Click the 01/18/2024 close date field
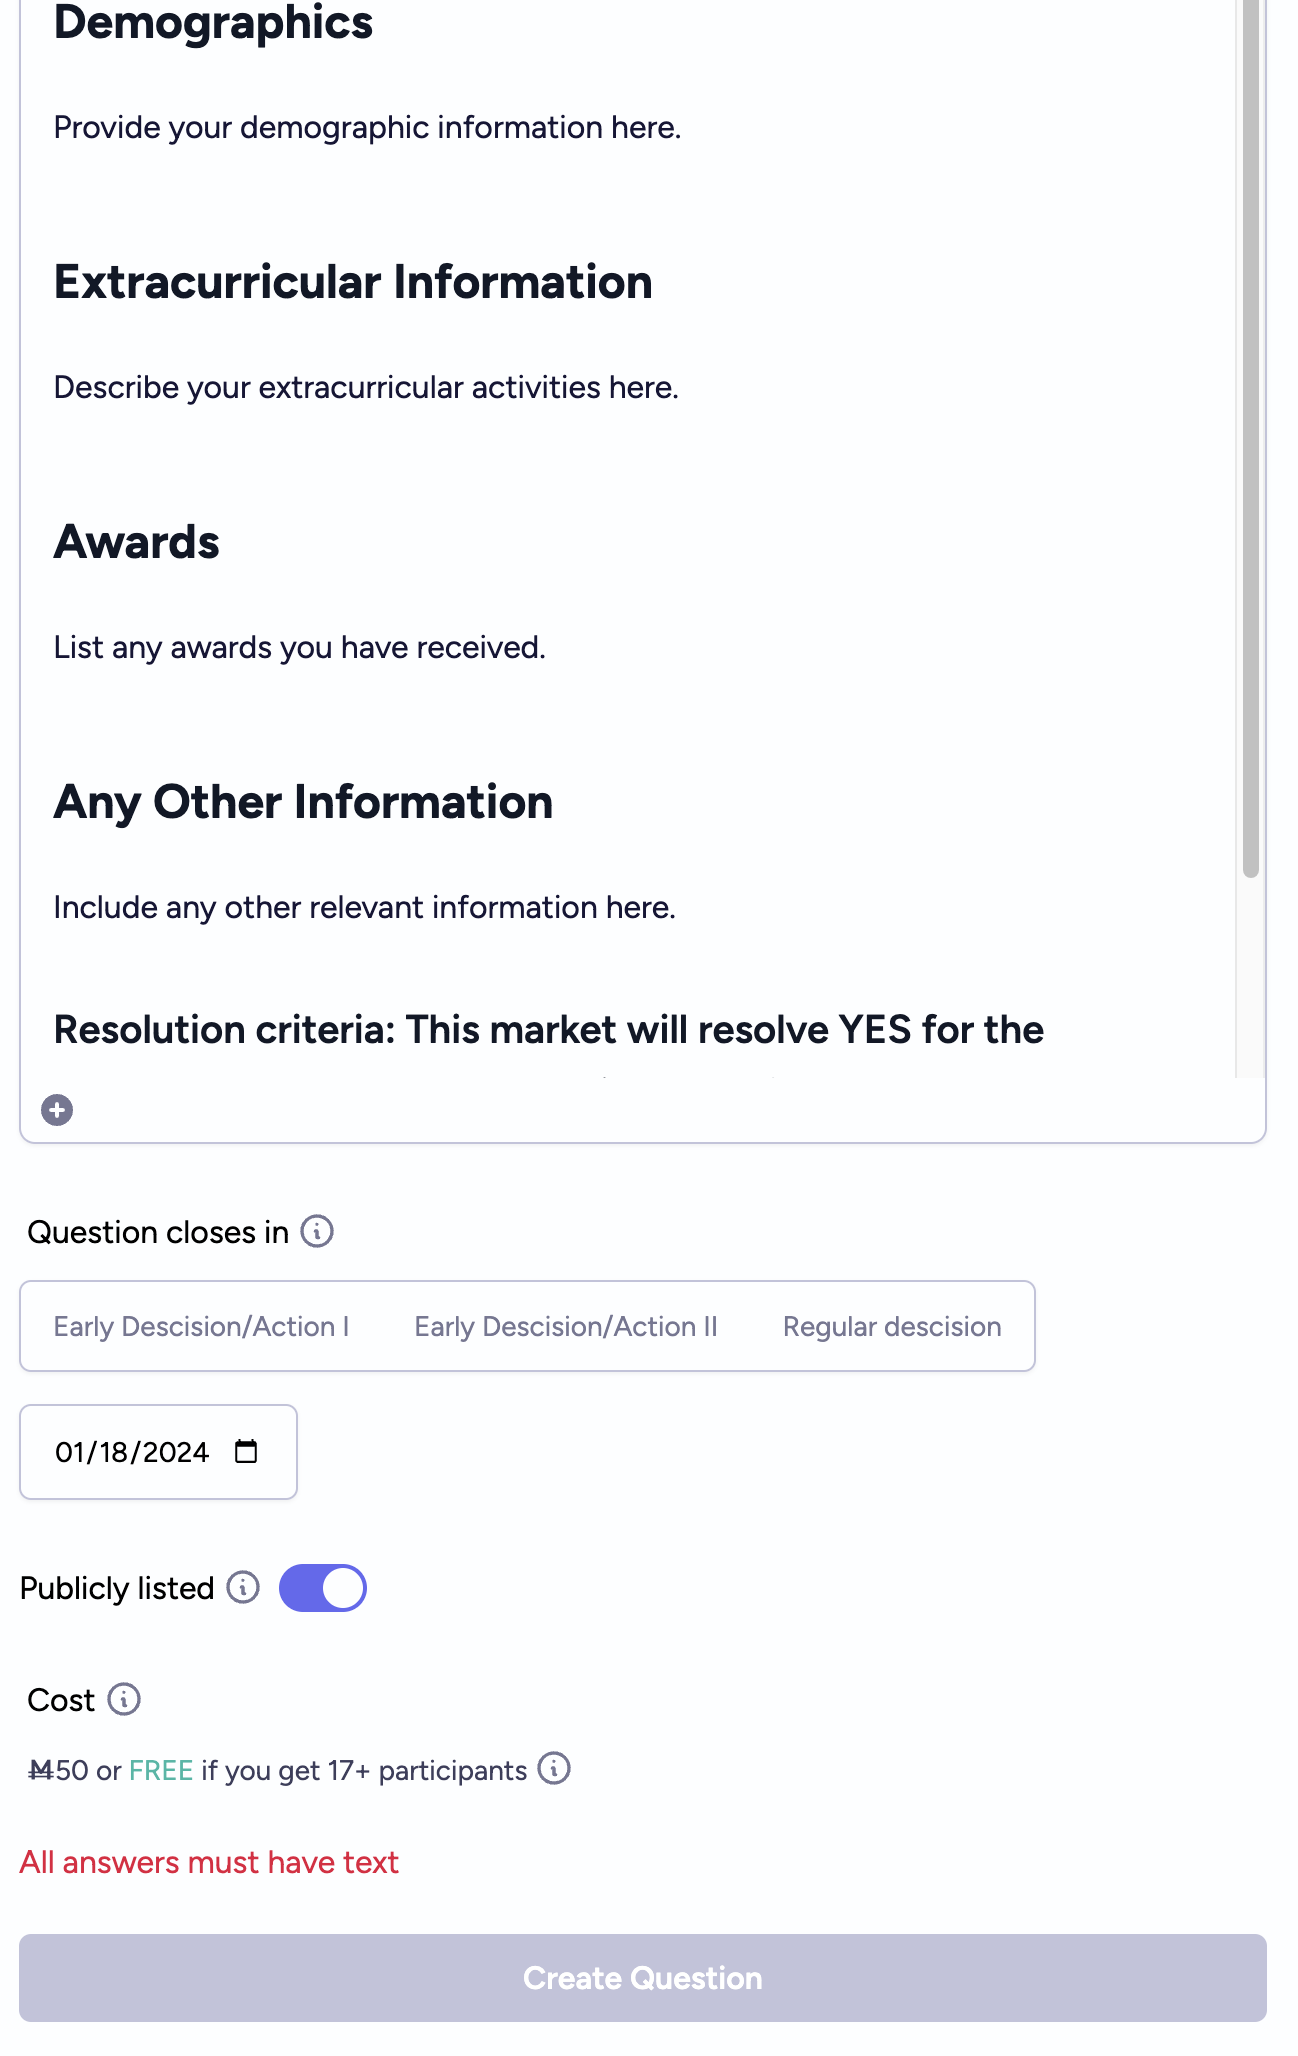Image resolution: width=1298 pixels, height=2056 pixels. coord(158,1452)
